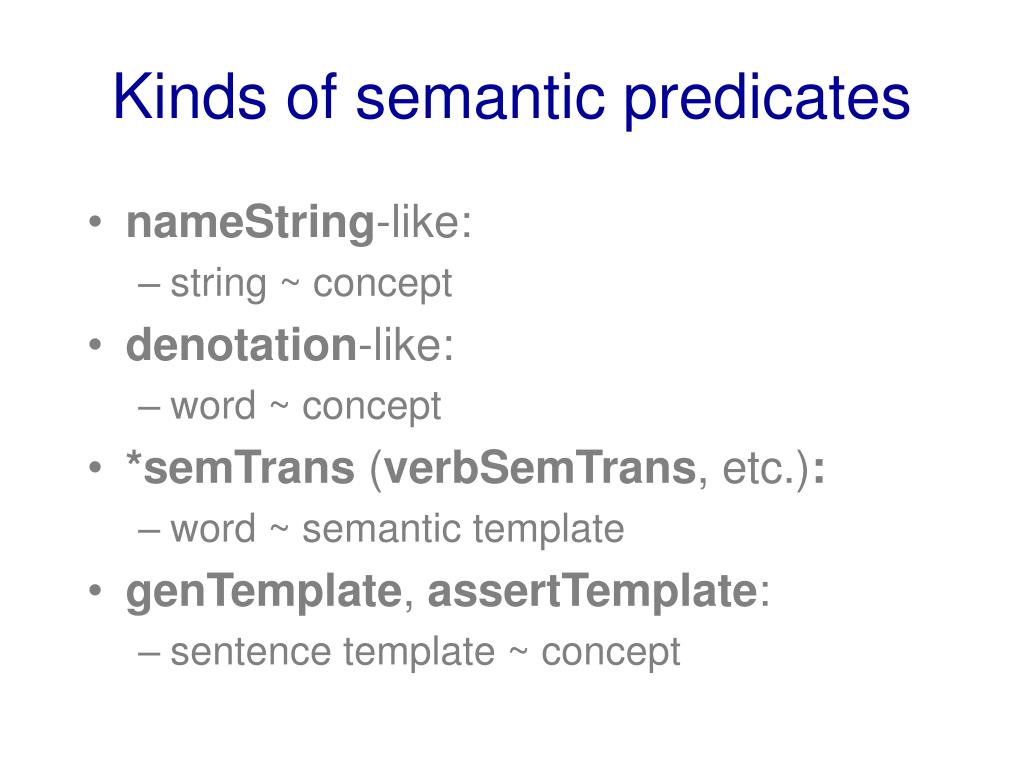Click the text string ~ concept

(311, 283)
